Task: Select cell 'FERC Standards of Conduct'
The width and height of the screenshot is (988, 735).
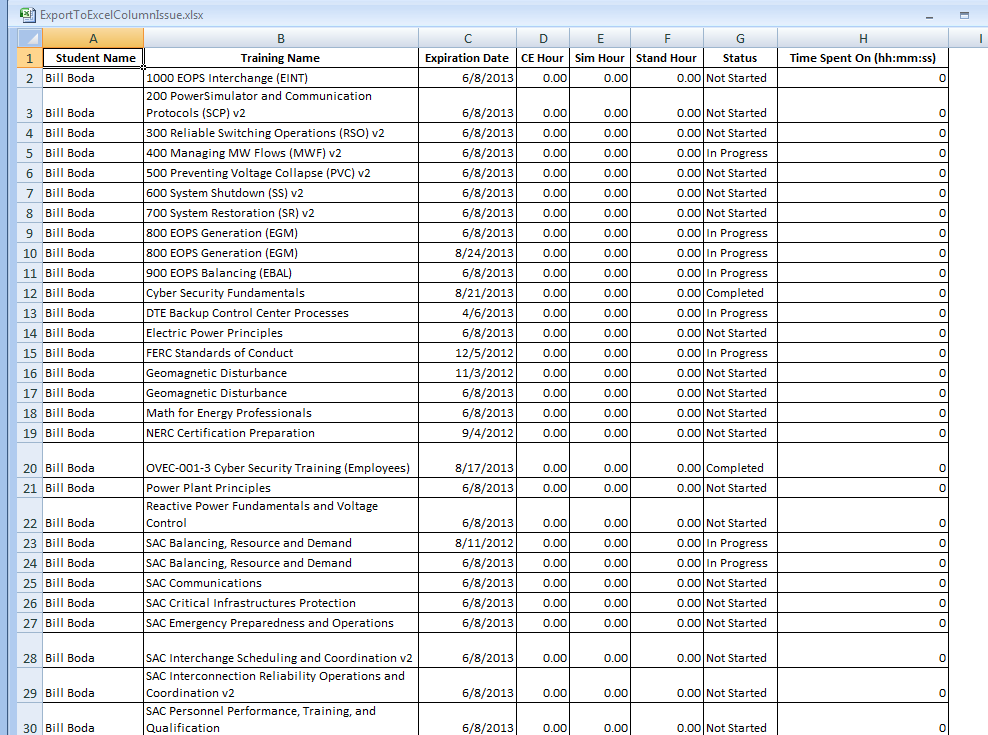Action: (x=281, y=353)
